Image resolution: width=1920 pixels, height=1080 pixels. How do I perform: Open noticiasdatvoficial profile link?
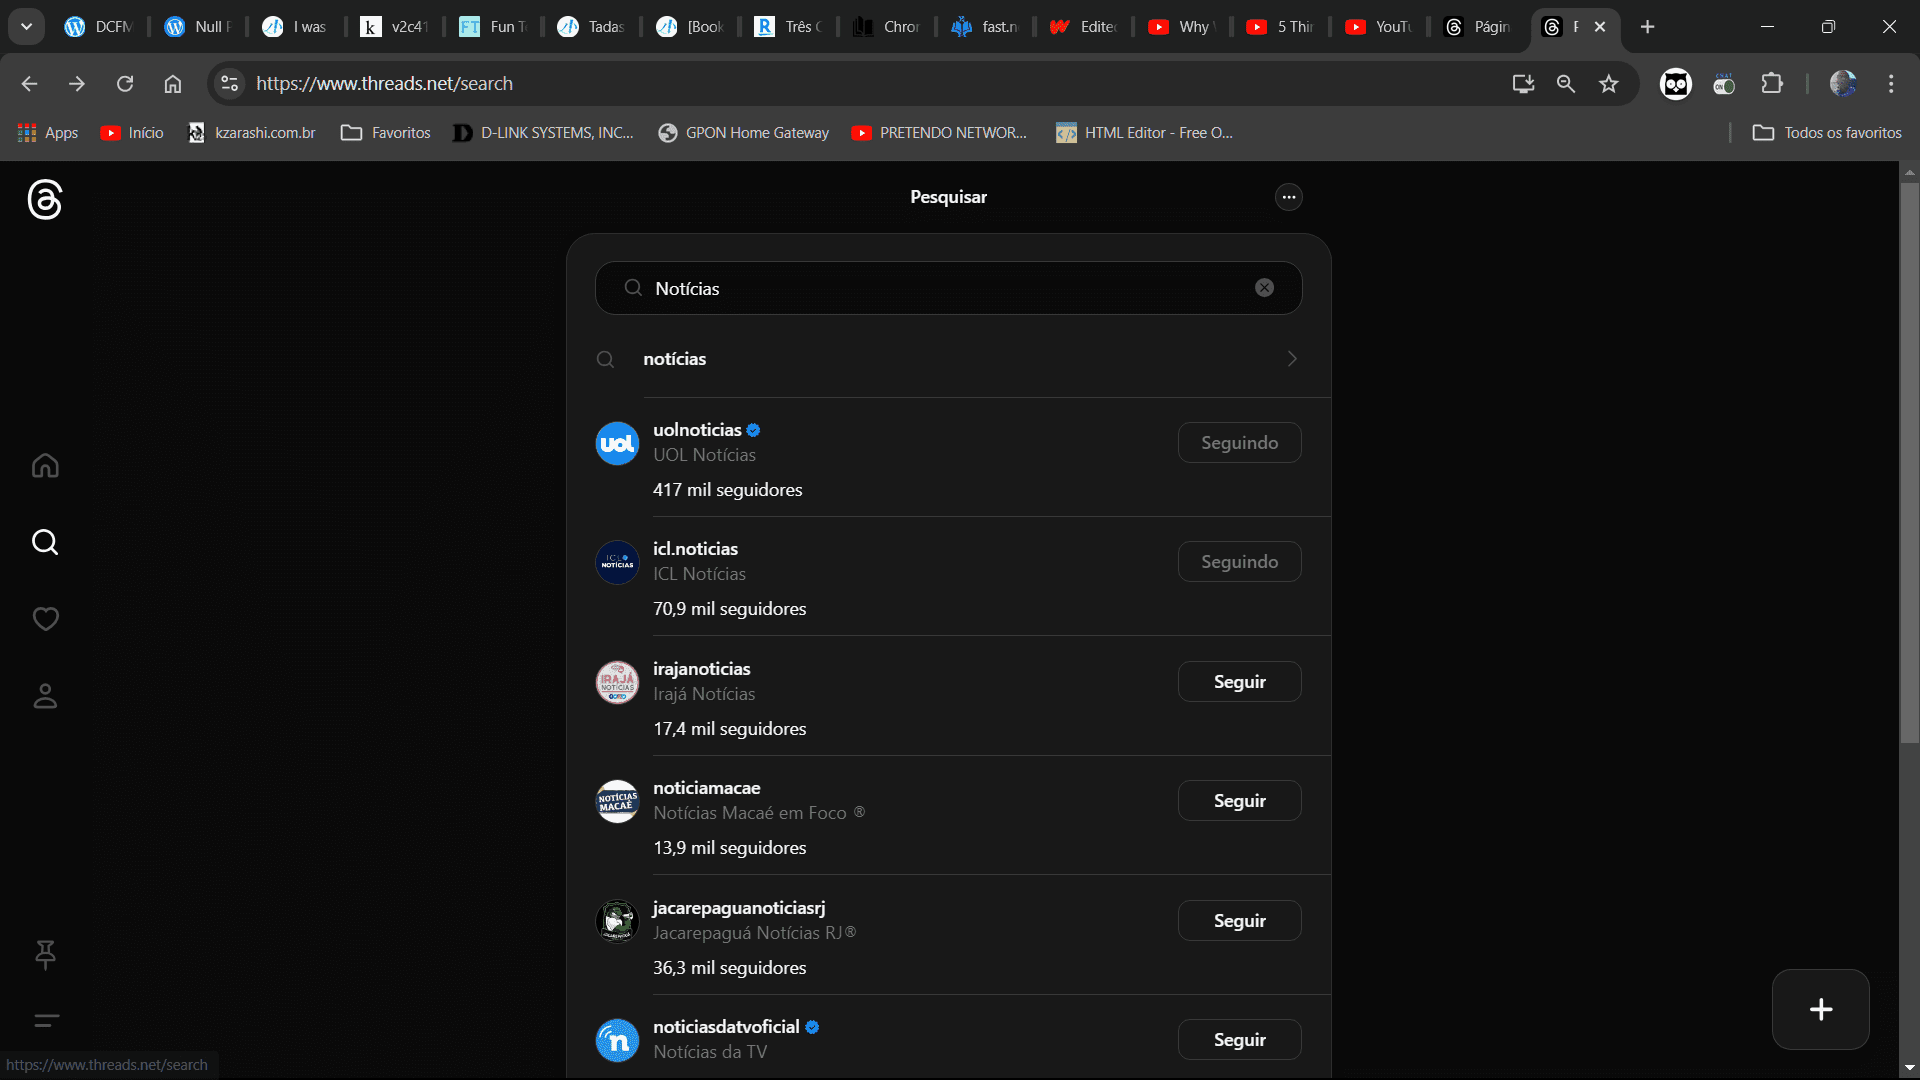click(726, 1027)
